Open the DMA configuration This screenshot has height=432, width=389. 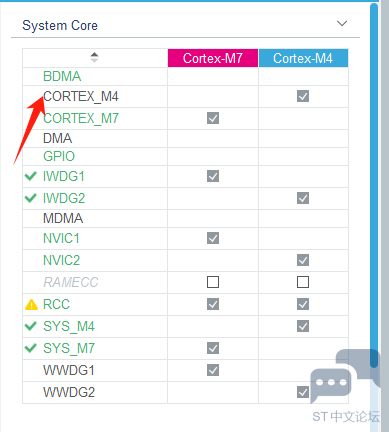[58, 138]
